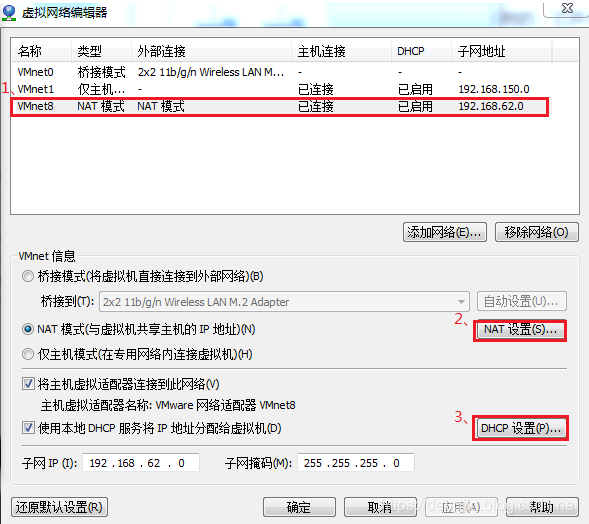Expand the bridged-to adapter dropdown
The image size is (589, 524).
461,302
